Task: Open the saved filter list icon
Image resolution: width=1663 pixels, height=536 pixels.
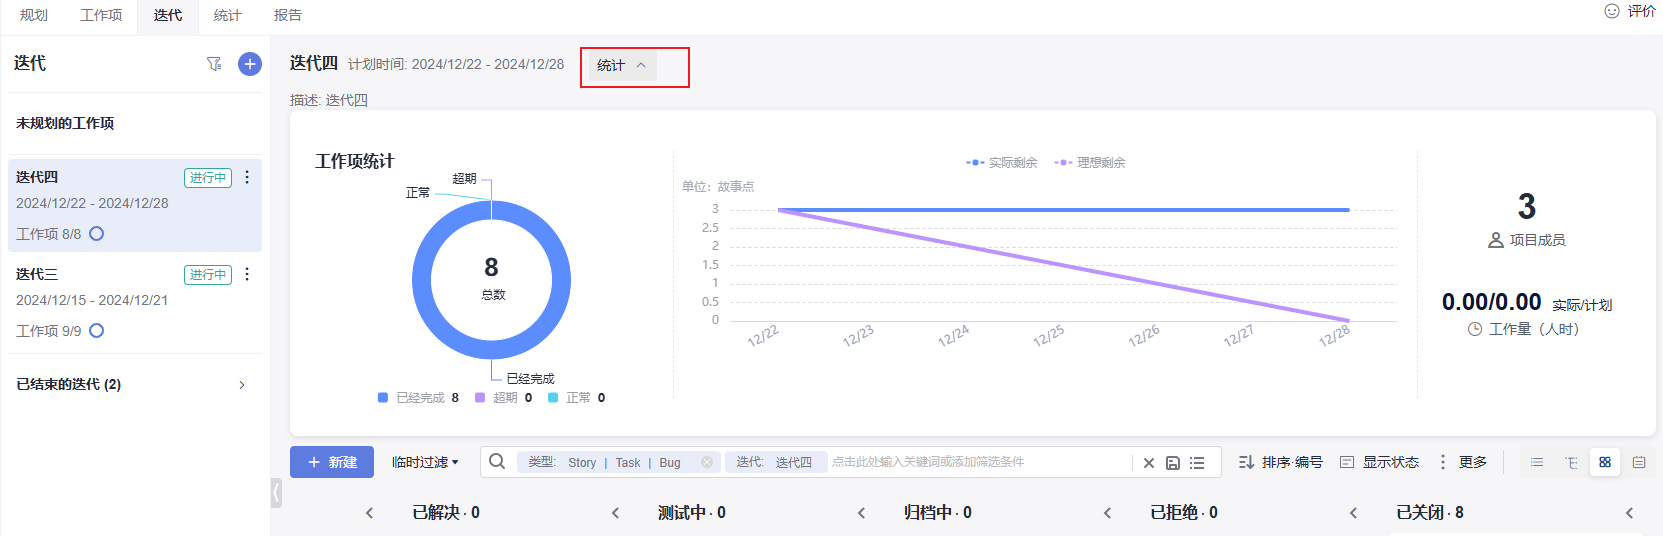Action: pos(1197,463)
